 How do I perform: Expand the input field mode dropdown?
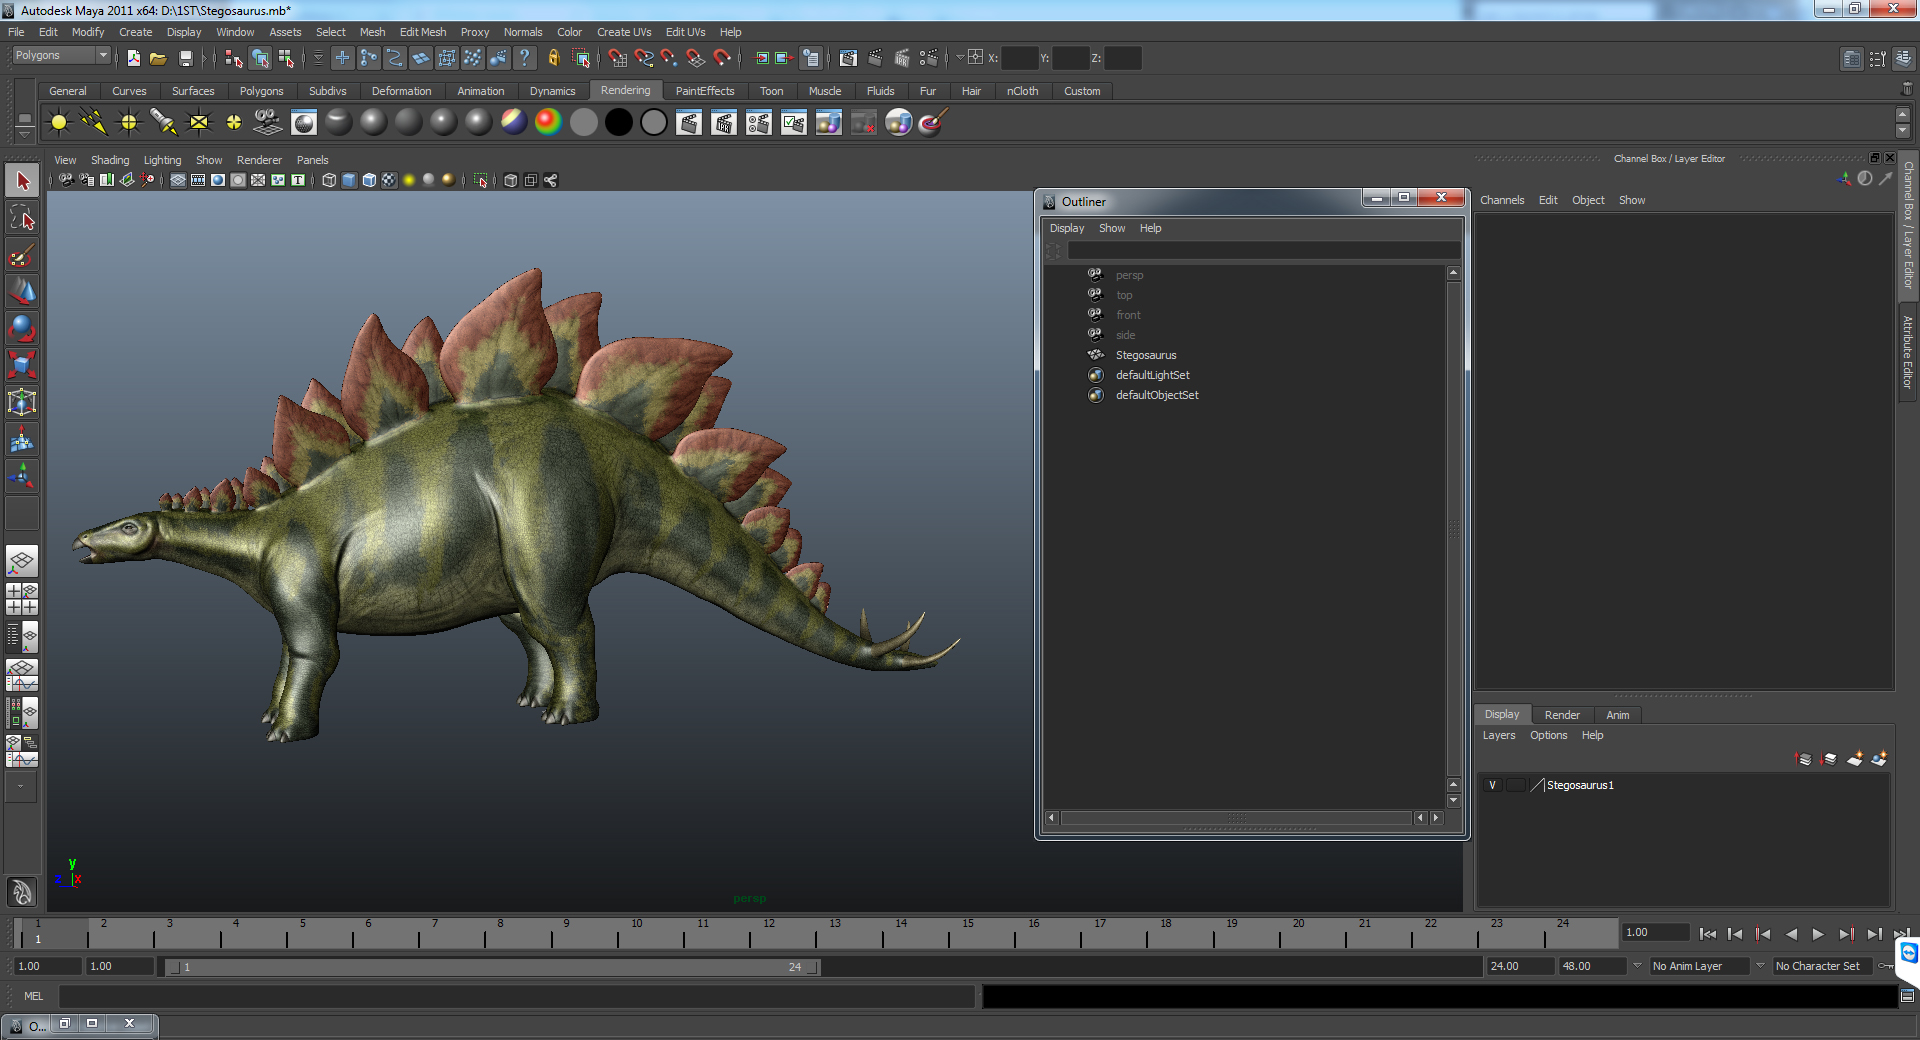coord(960,58)
